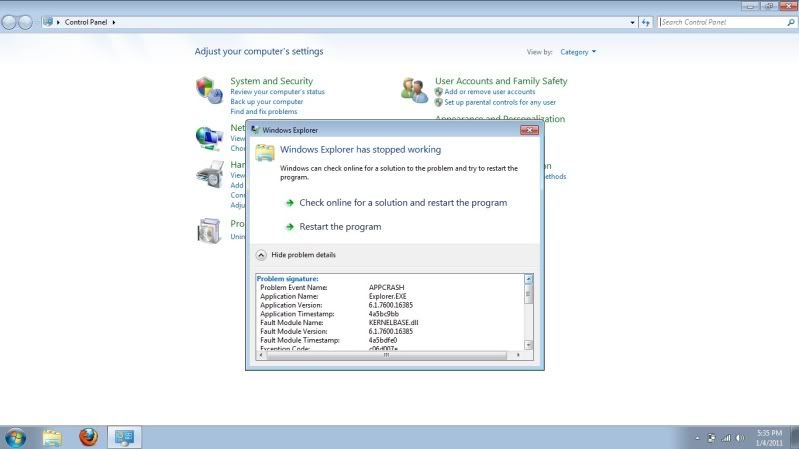799x449 pixels.
Task: Select the KERNELBASE.dll fault module value
Action: pos(393,323)
